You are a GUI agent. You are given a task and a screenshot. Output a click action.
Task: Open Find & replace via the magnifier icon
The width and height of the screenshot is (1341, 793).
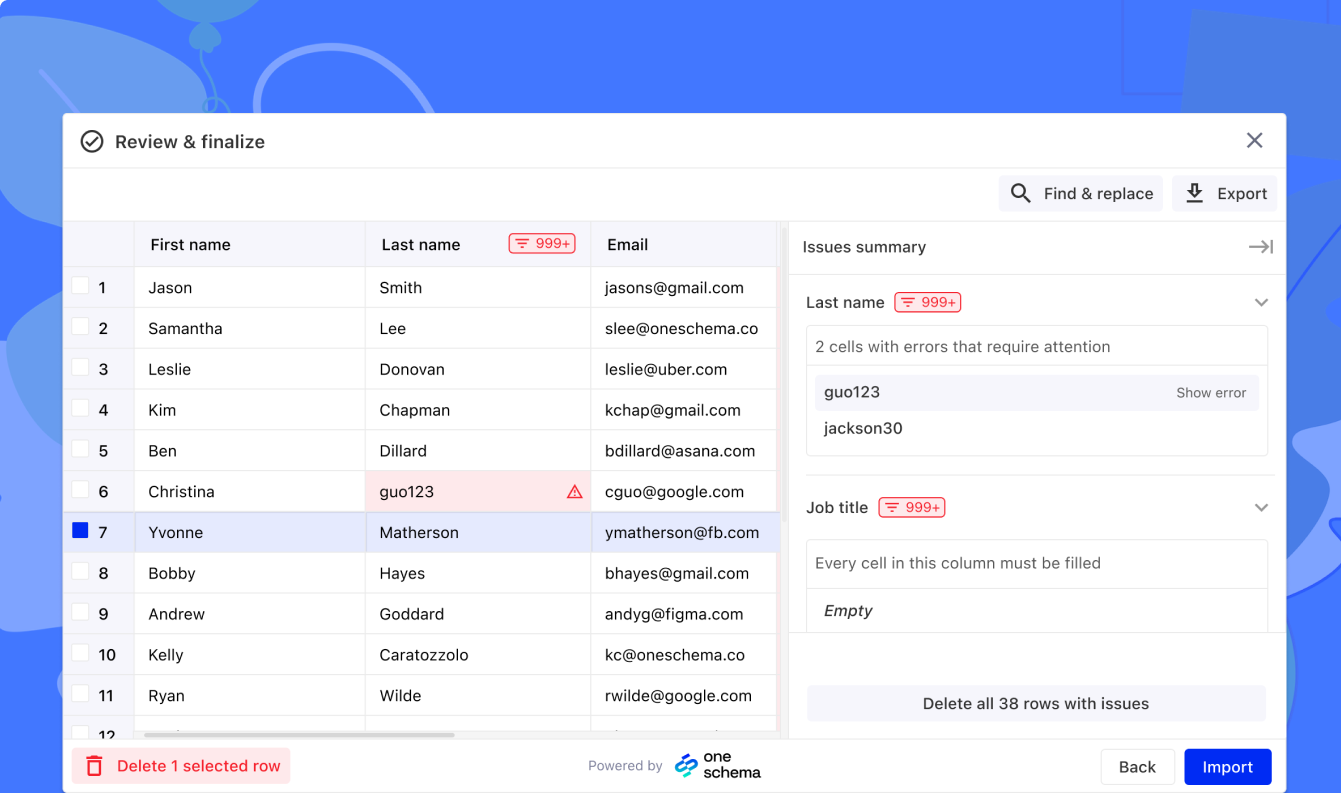click(x=1020, y=193)
